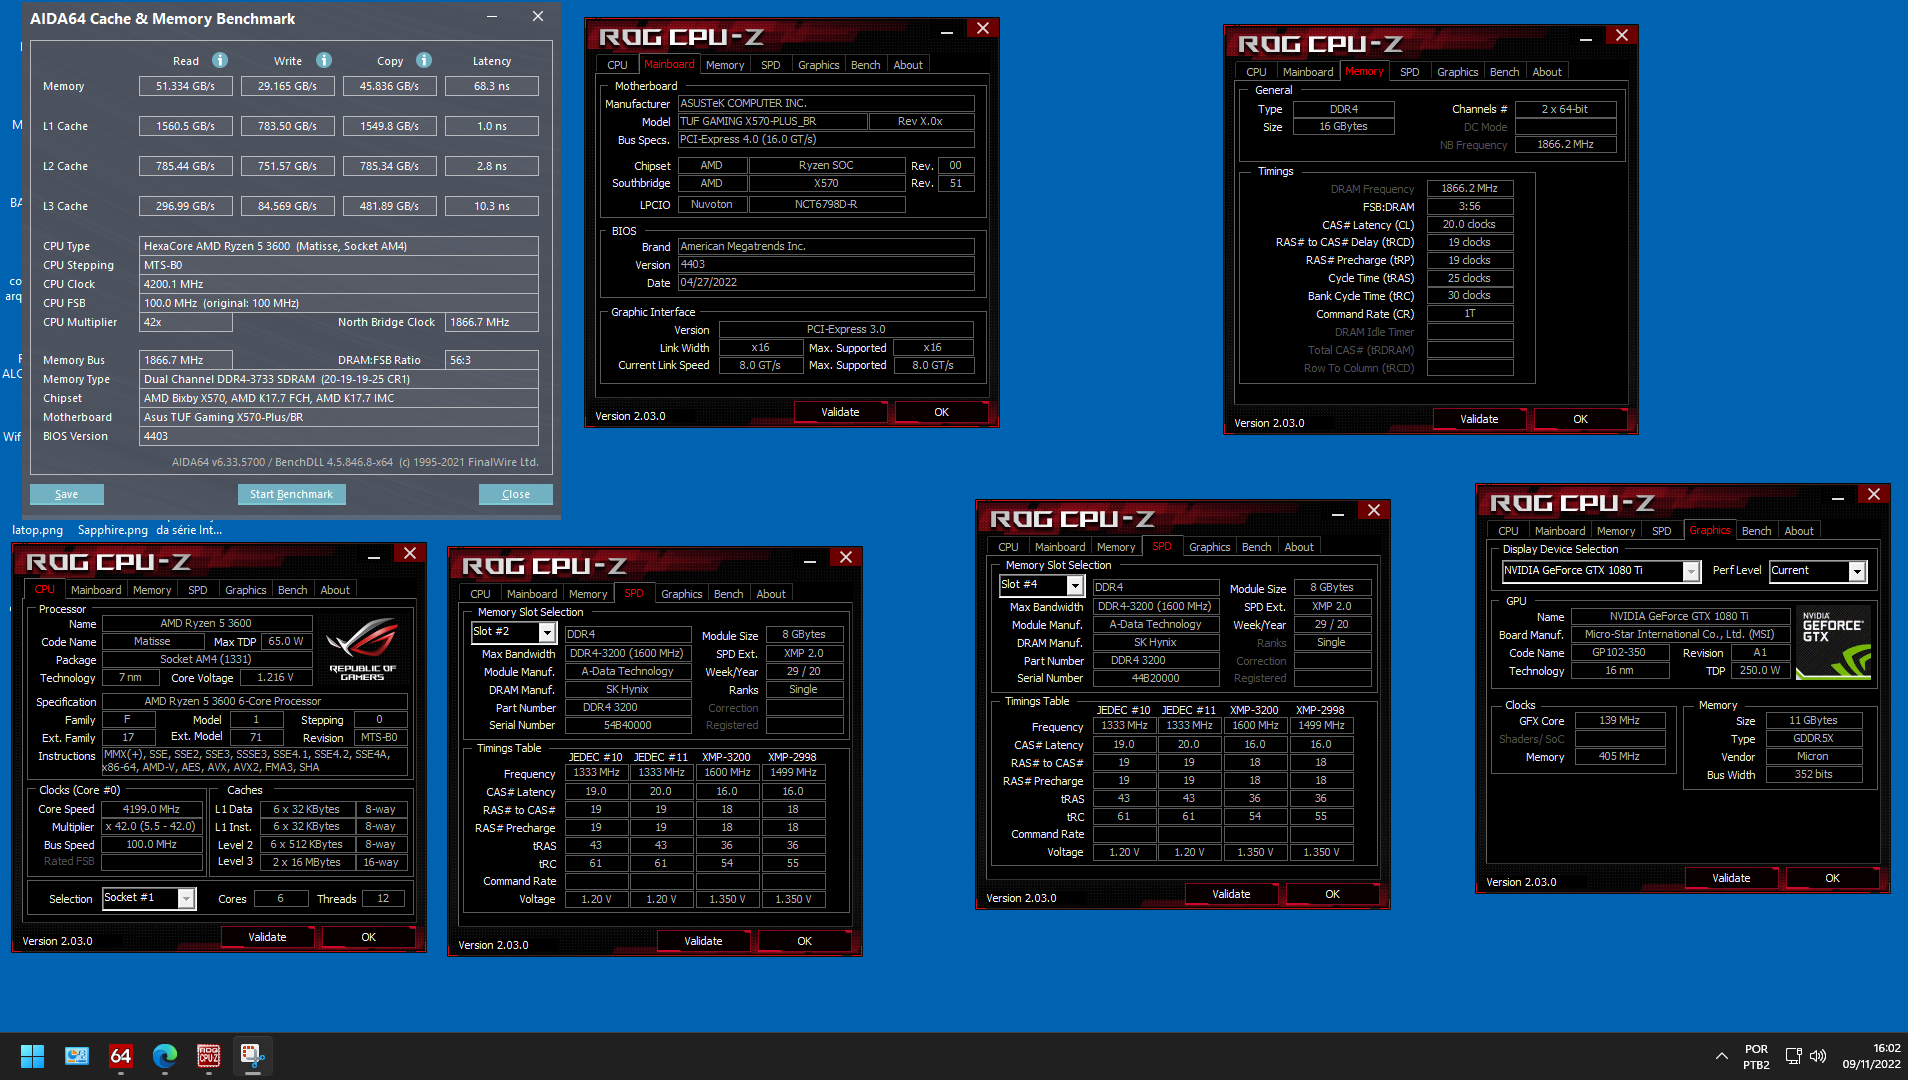This screenshot has height=1080, width=1908.
Task: Open the network tray icon
Action: (1793, 1056)
